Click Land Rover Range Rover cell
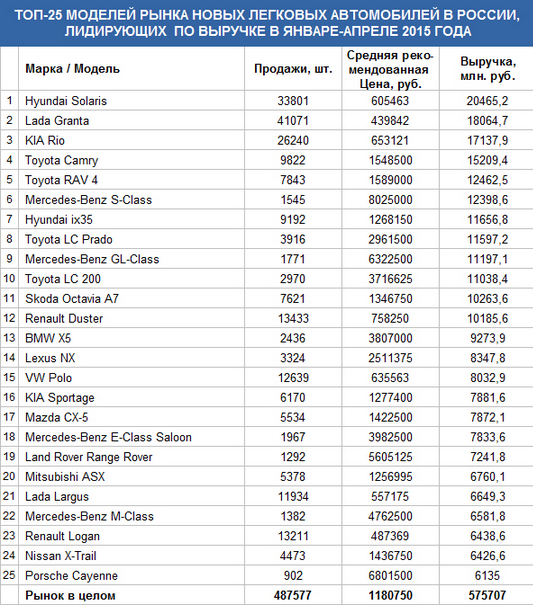Image resolution: width=533 pixels, height=605 pixels. (88, 457)
